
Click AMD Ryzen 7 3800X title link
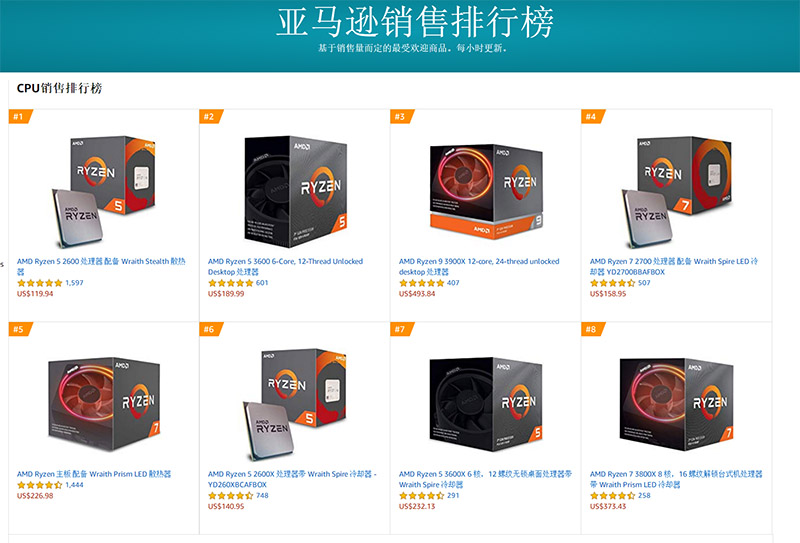pyautogui.click(x=676, y=479)
